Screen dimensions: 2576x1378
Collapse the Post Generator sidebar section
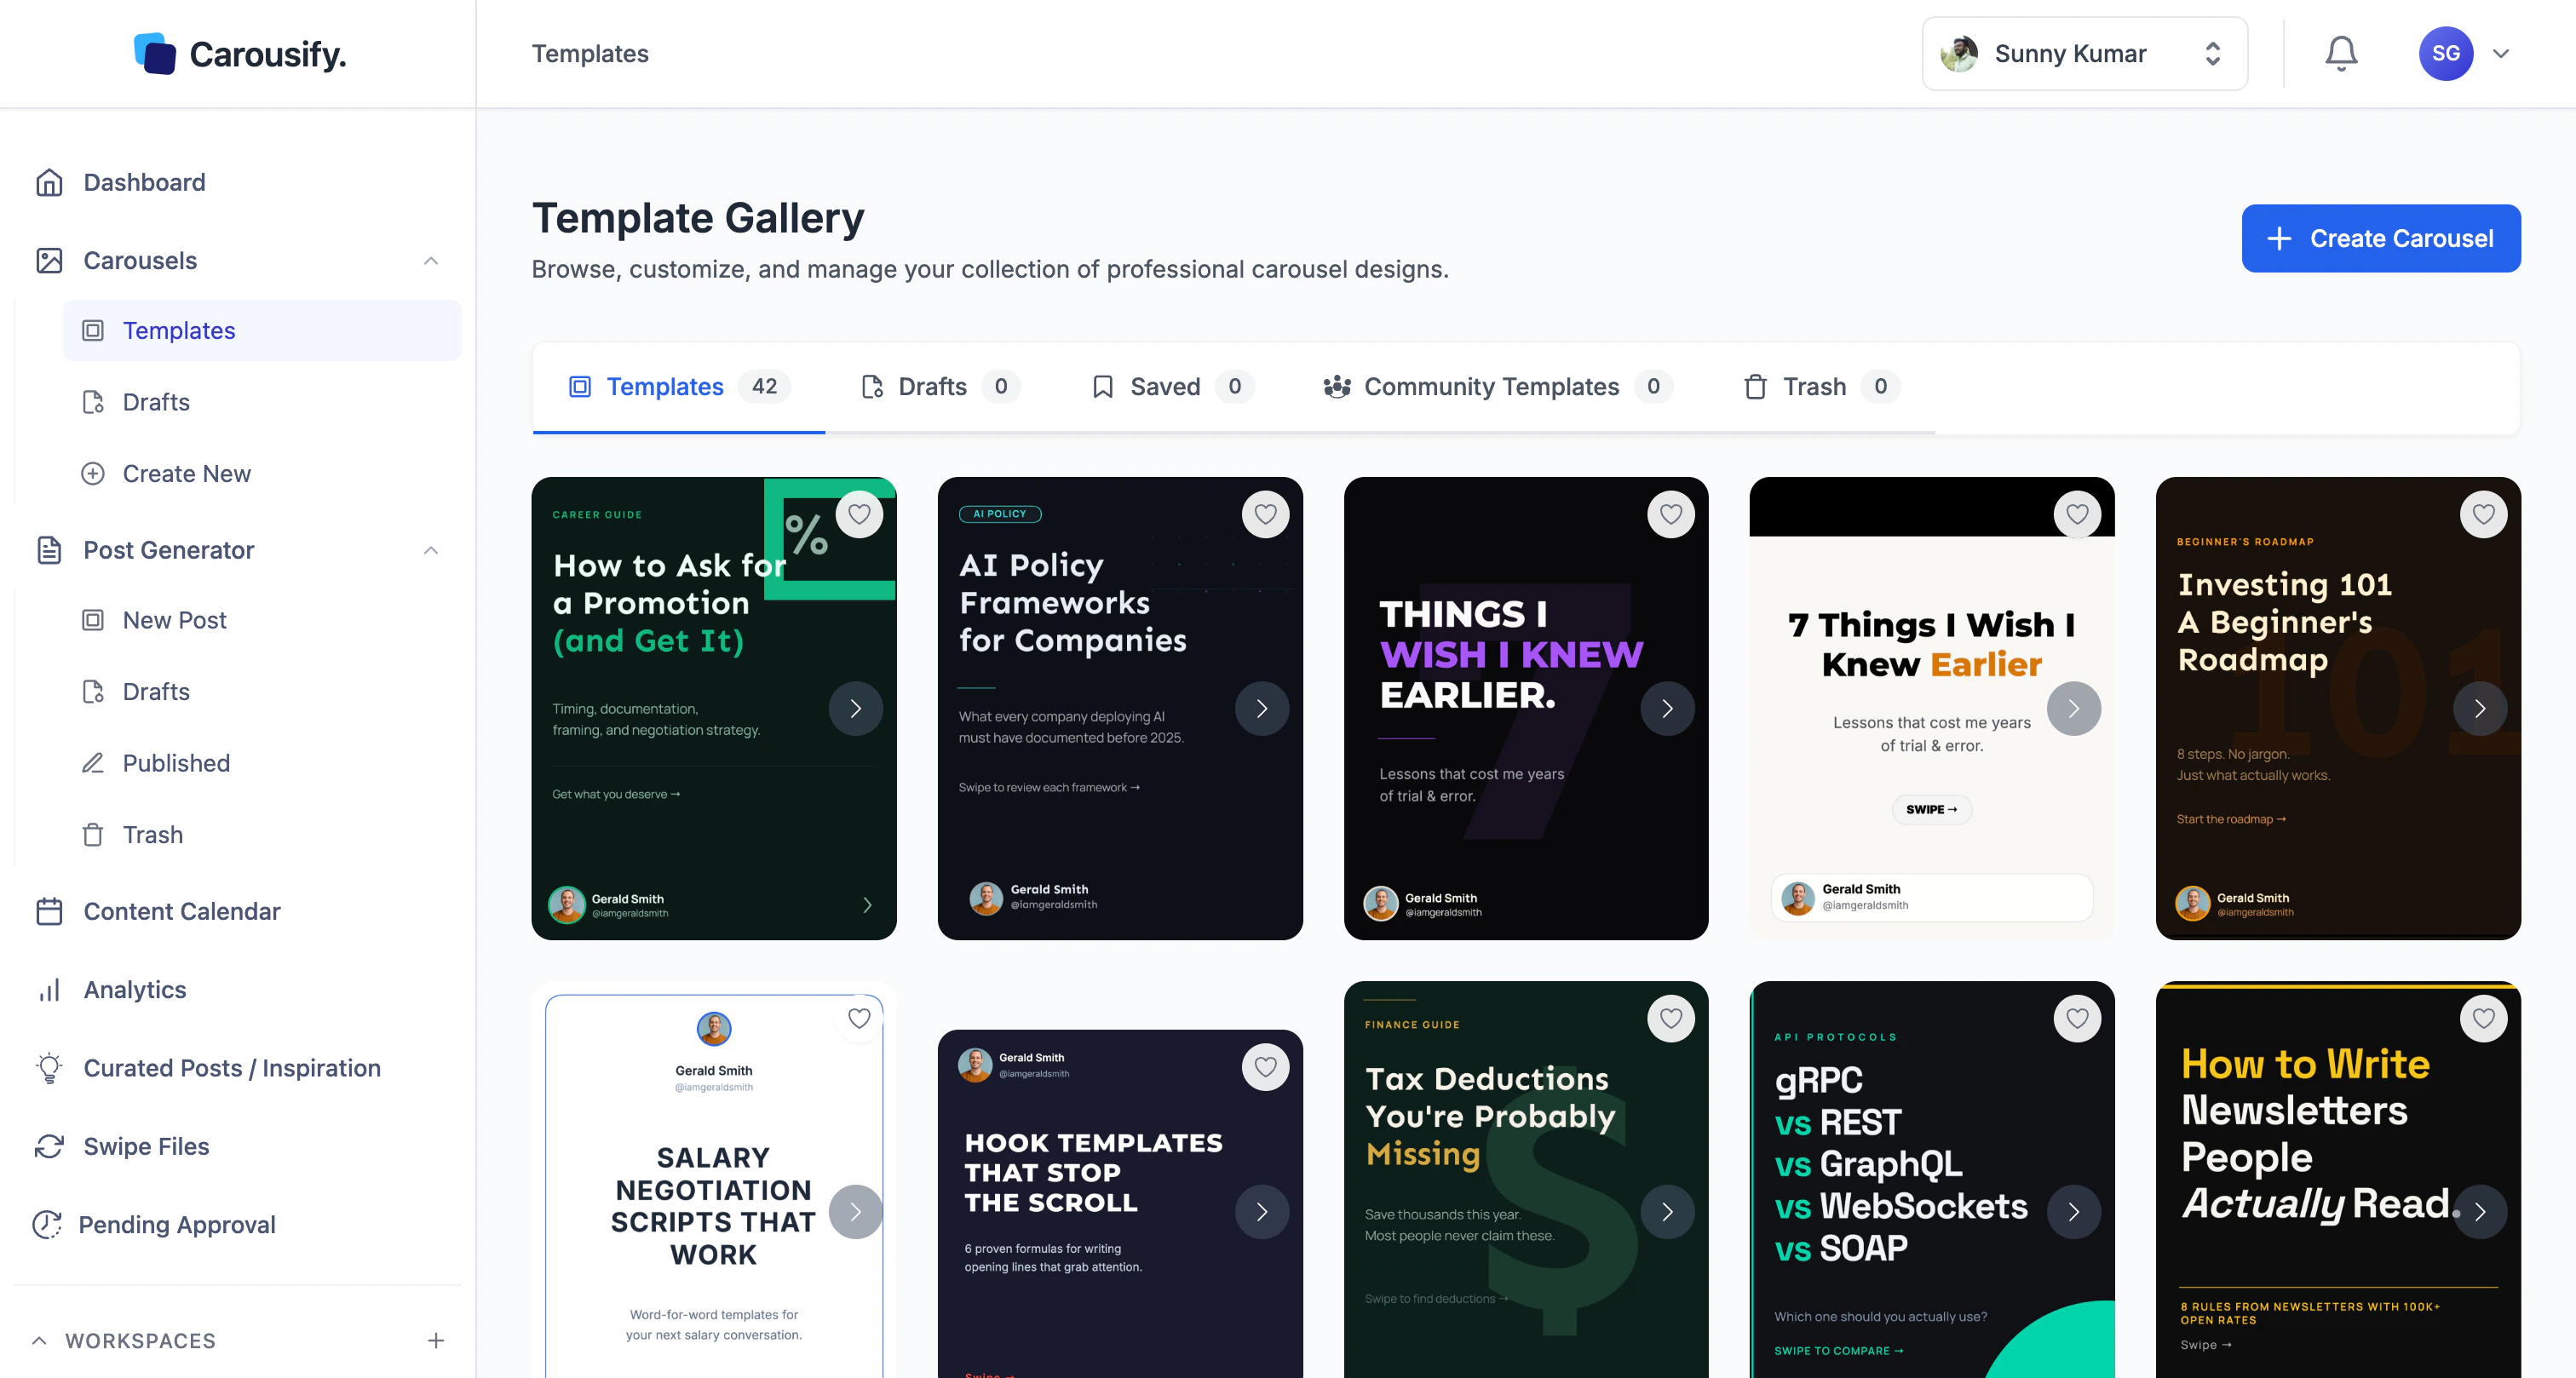[431, 550]
